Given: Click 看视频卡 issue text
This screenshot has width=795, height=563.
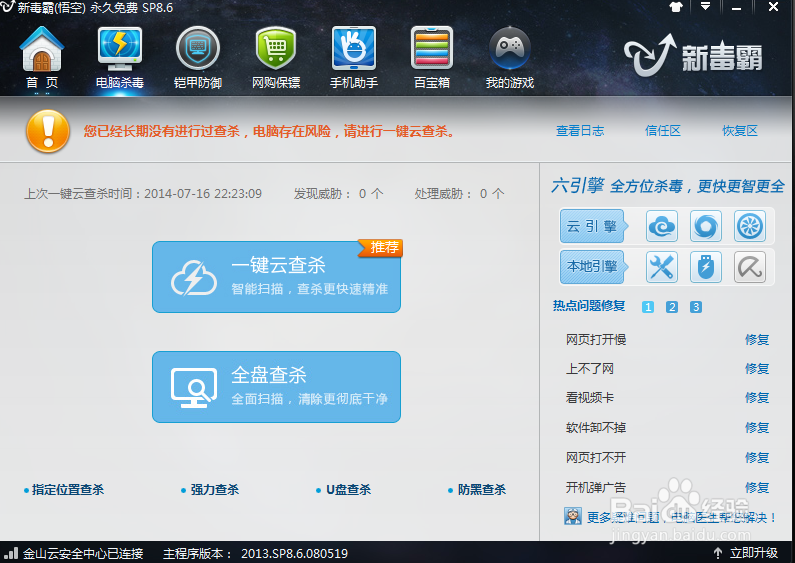Looking at the screenshot, I should 590,398.
